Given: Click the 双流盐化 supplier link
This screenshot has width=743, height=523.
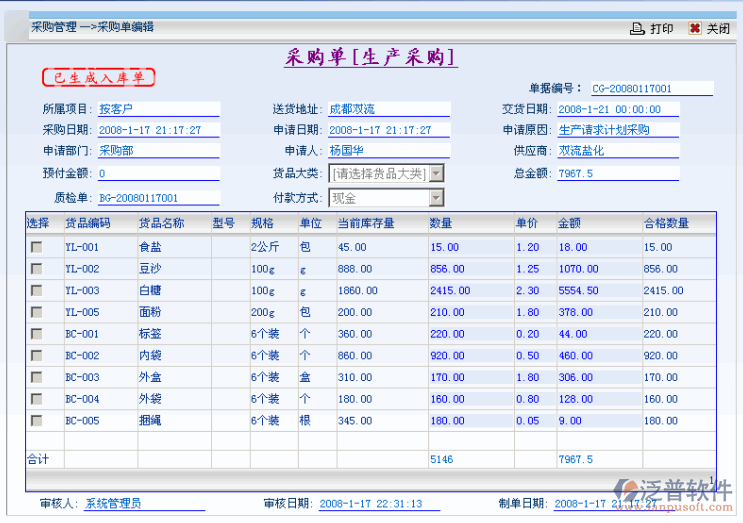Looking at the screenshot, I should pyautogui.click(x=580, y=151).
